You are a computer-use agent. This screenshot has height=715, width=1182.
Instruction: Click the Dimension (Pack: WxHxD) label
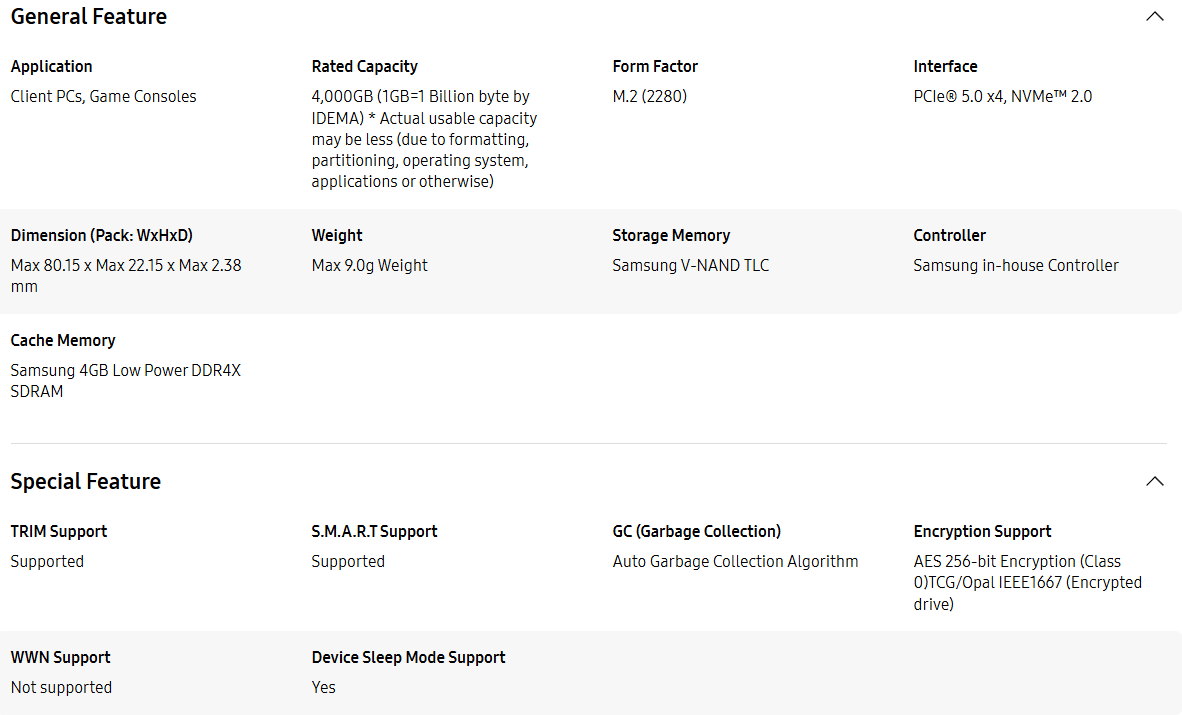click(102, 235)
